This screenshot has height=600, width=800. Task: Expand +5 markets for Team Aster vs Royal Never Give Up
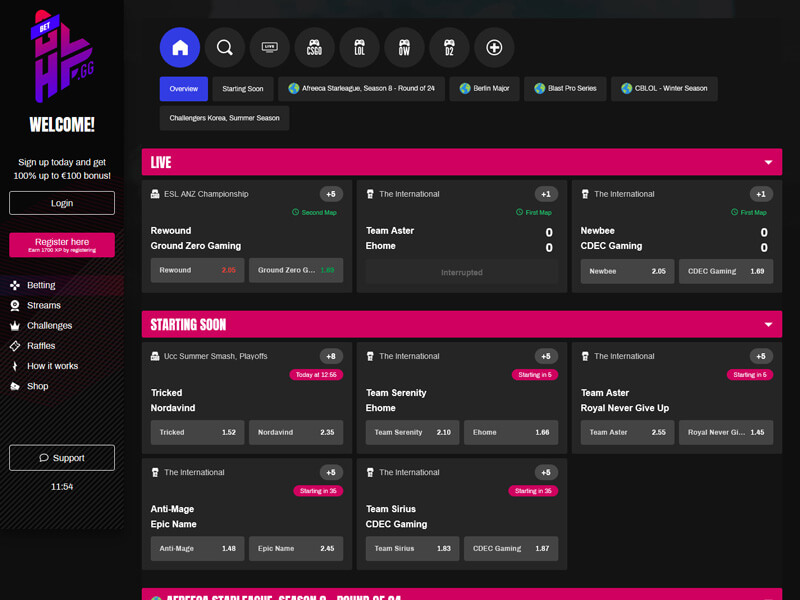pyautogui.click(x=761, y=356)
